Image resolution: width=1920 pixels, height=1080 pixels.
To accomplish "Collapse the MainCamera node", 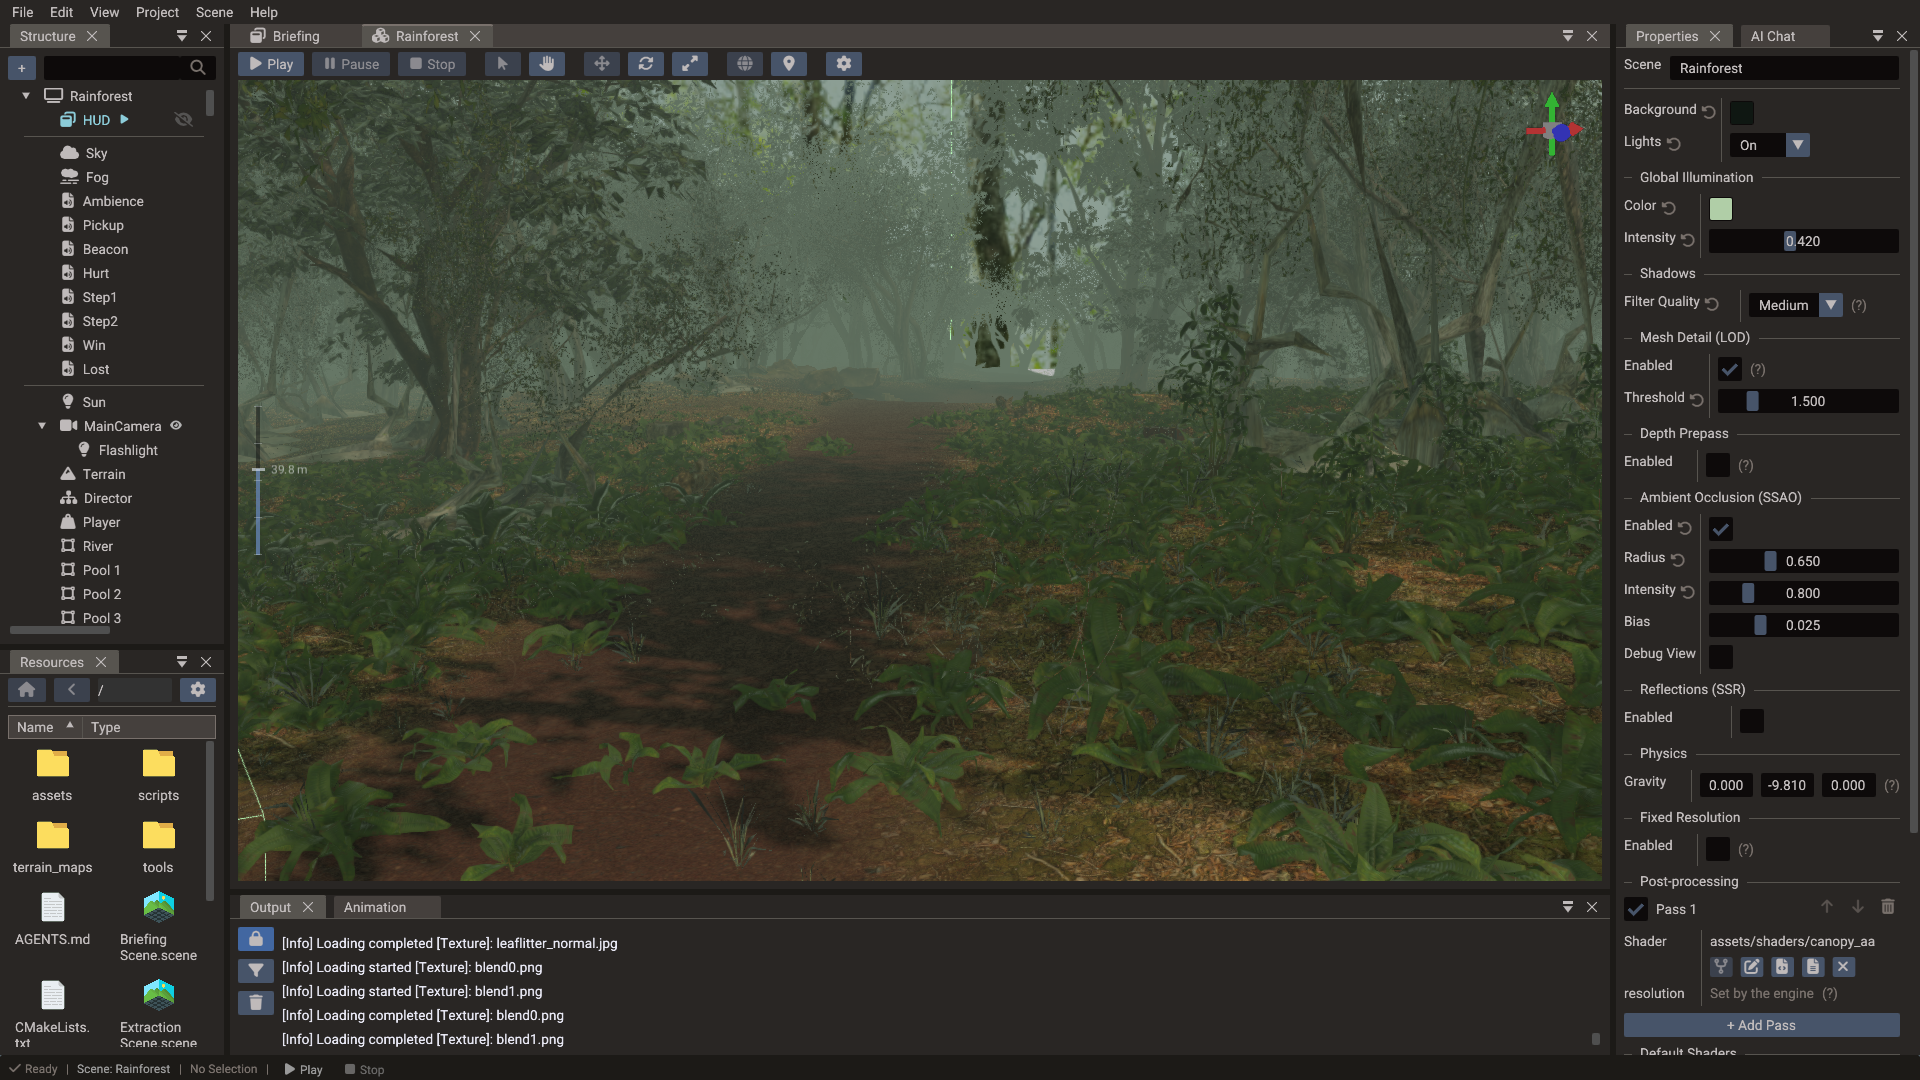I will pos(42,426).
